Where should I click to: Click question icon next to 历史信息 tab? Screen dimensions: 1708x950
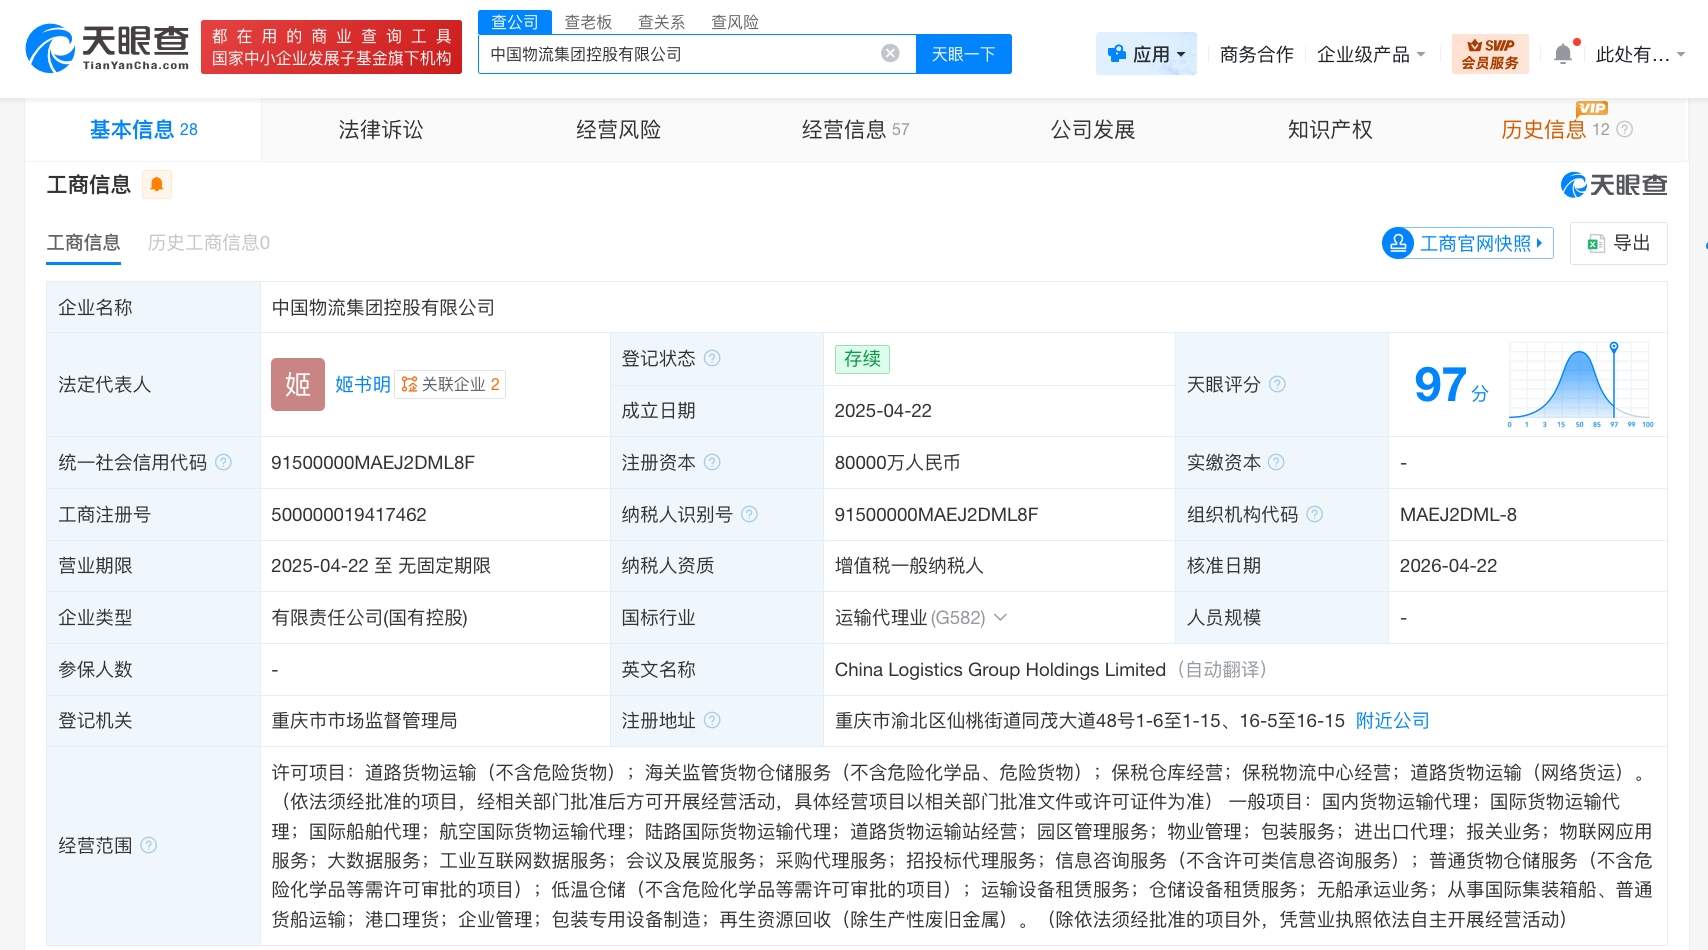point(1625,129)
